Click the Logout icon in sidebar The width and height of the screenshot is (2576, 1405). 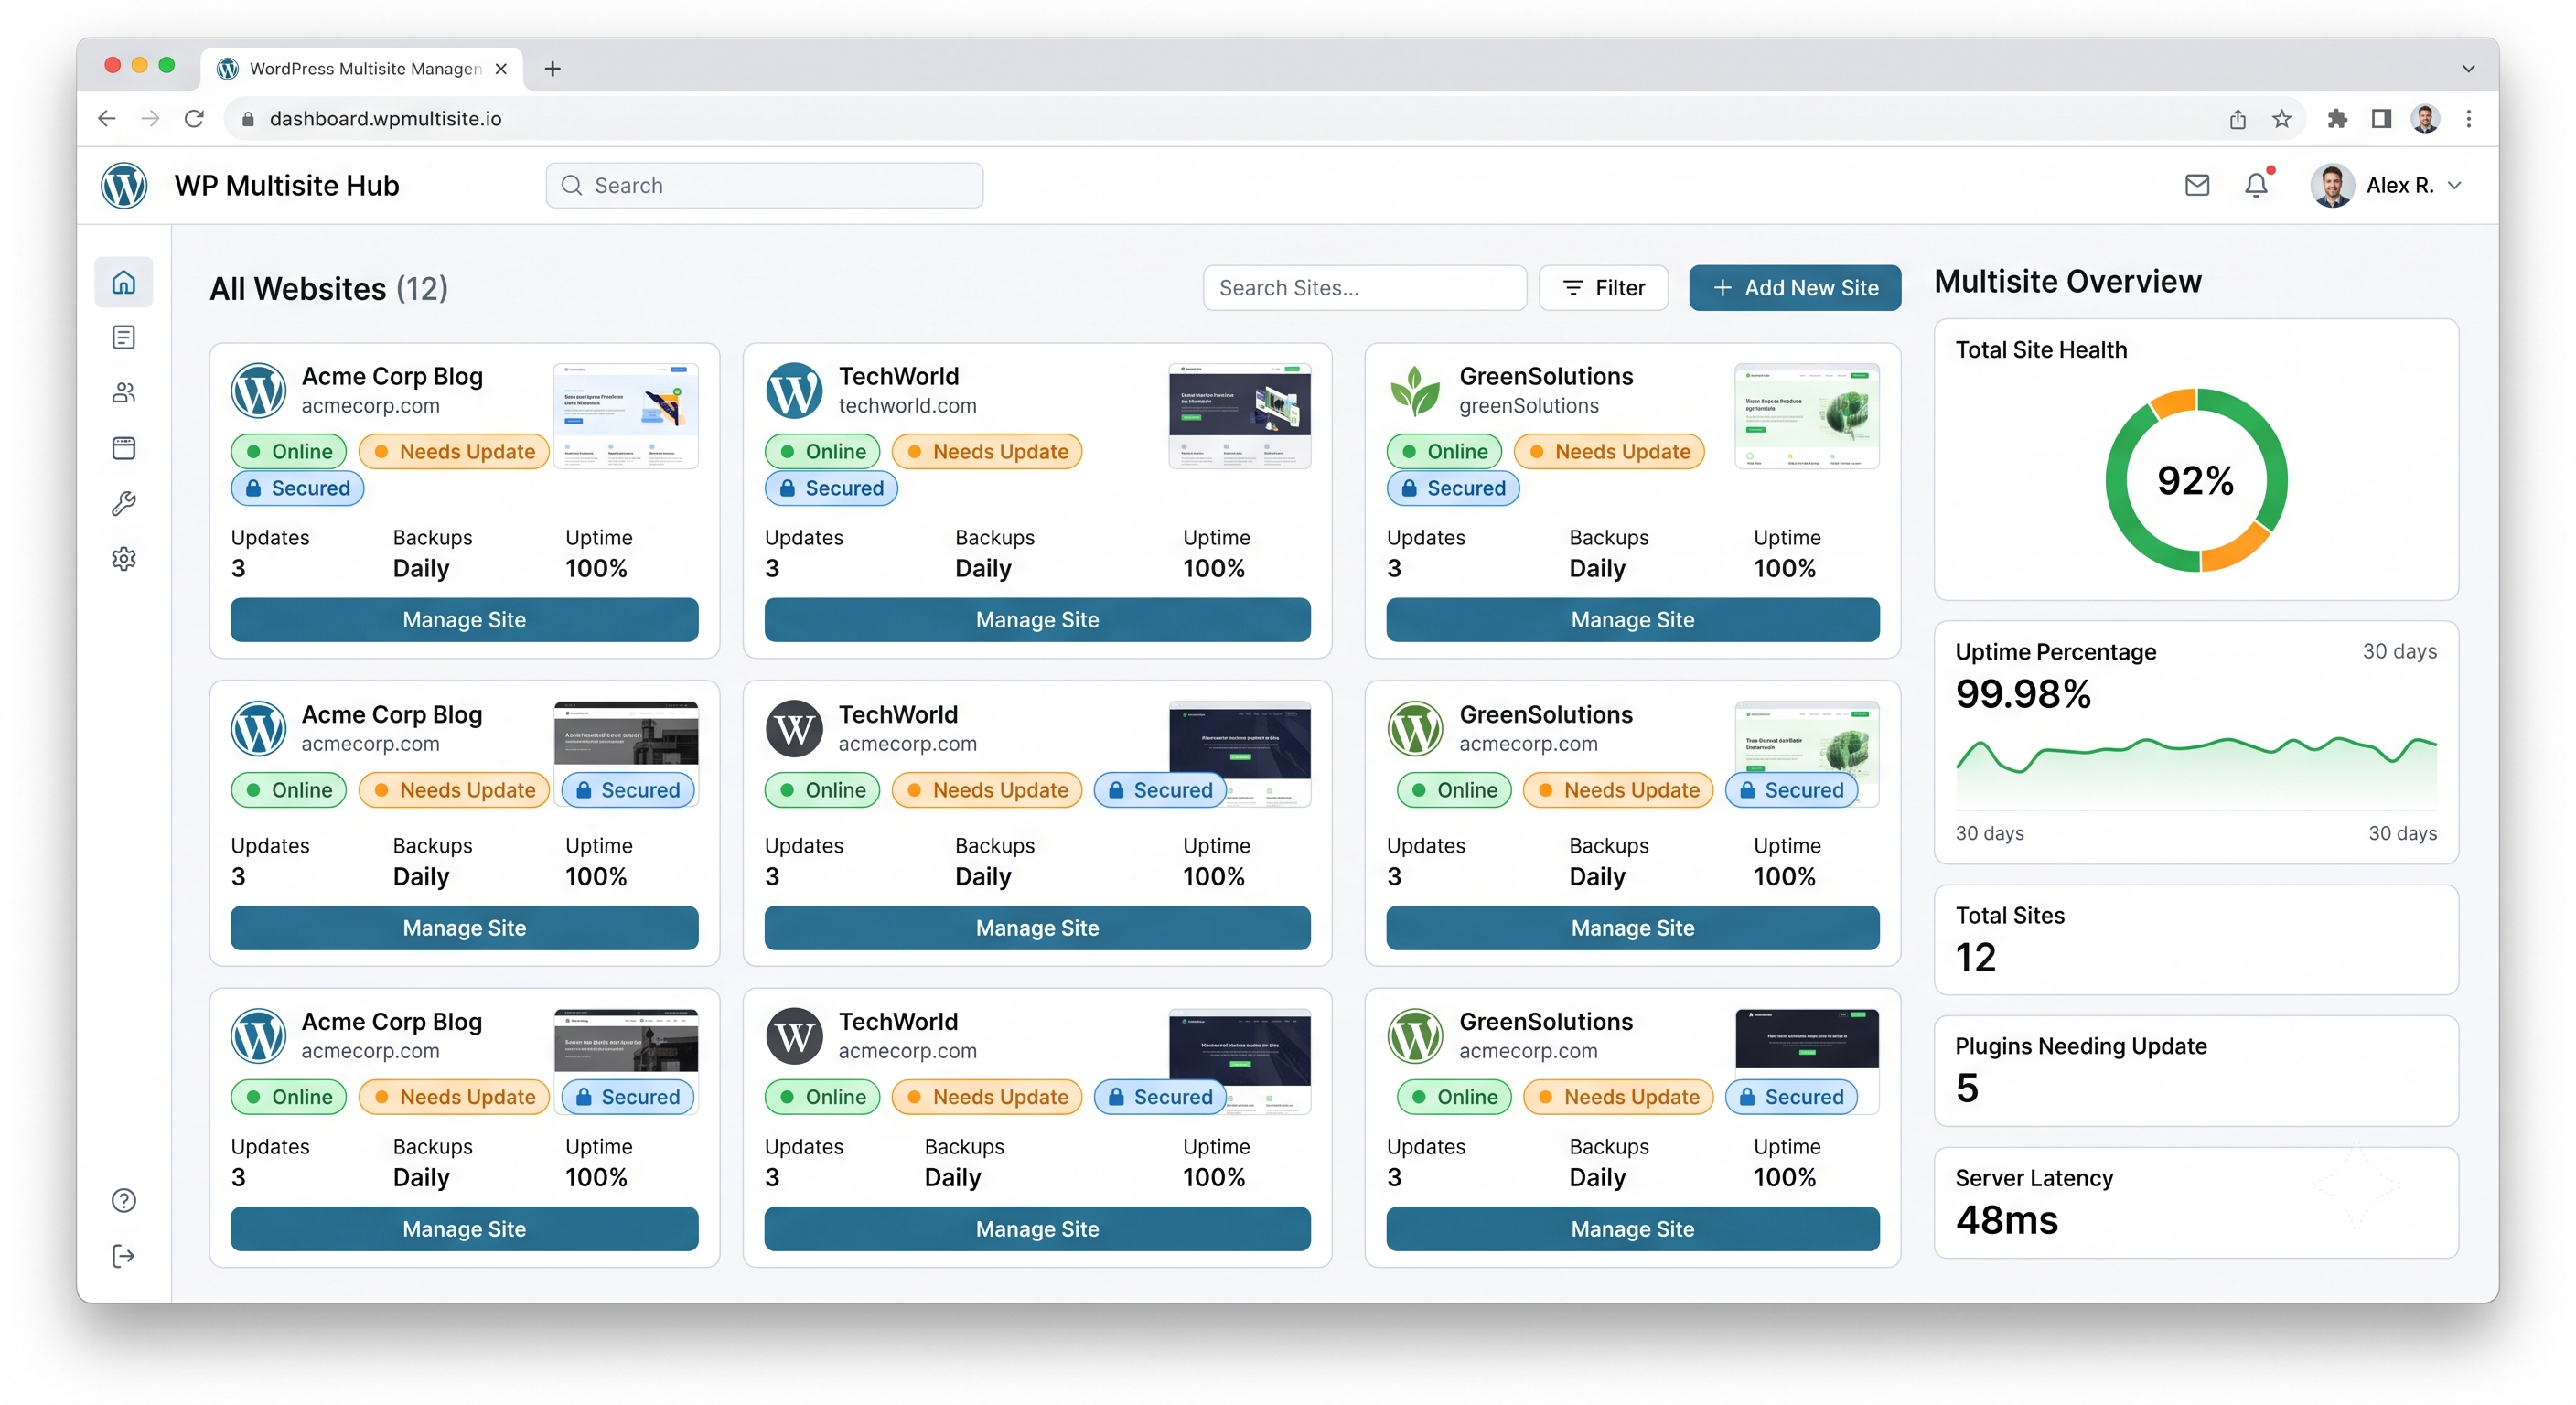124,1256
